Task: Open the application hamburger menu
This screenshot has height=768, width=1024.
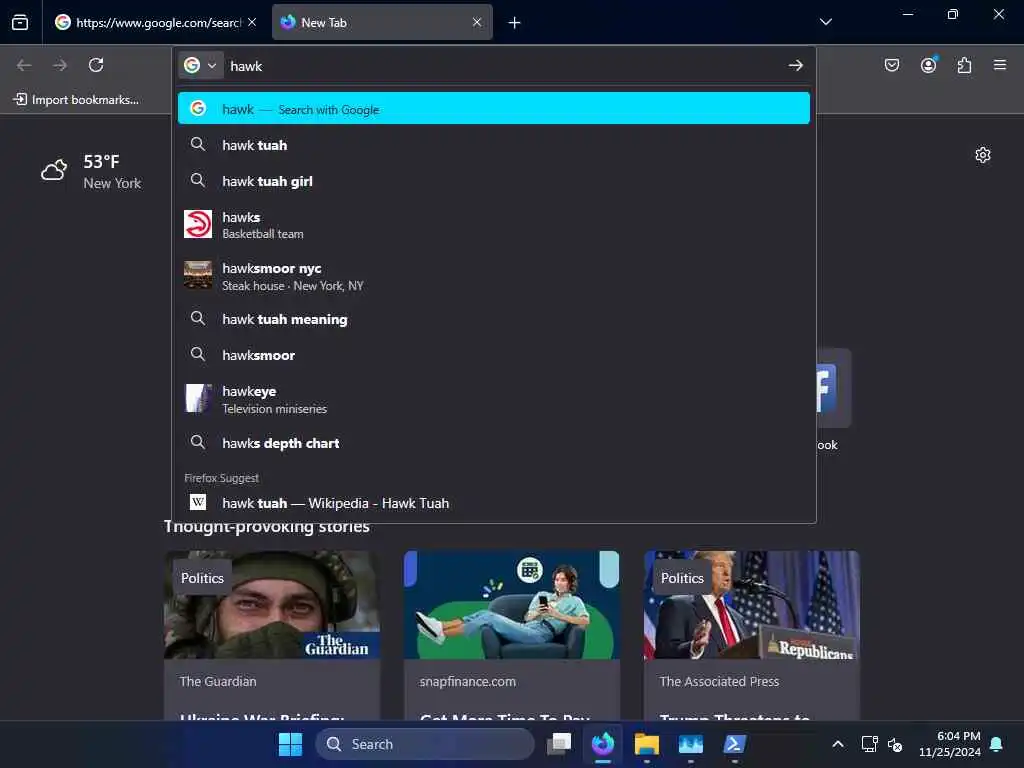Action: [1000, 65]
